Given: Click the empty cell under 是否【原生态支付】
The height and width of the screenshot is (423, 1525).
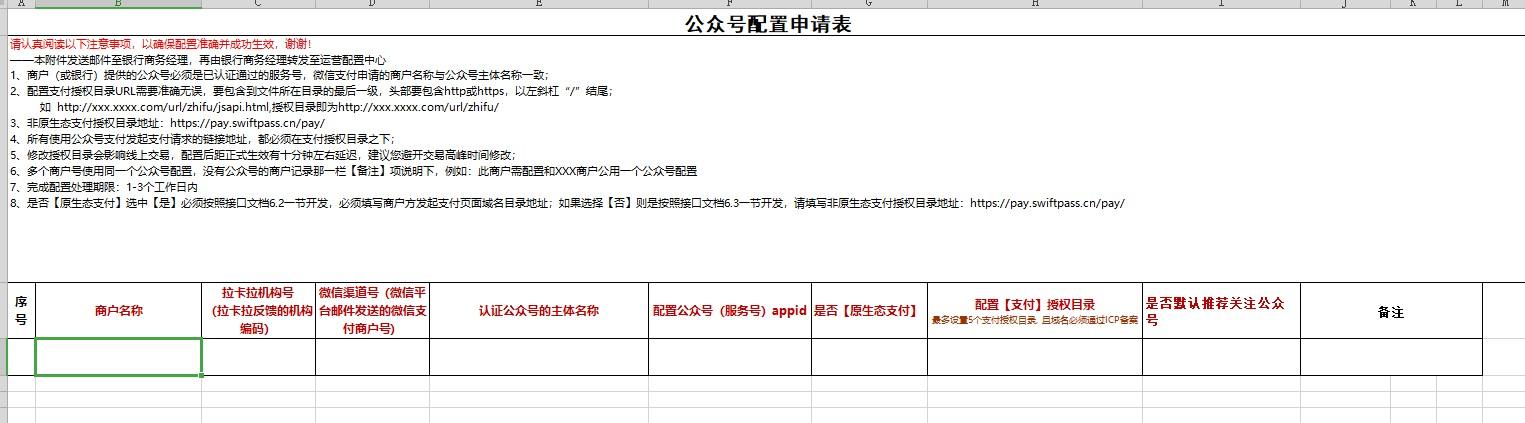Looking at the screenshot, I should click(x=868, y=357).
